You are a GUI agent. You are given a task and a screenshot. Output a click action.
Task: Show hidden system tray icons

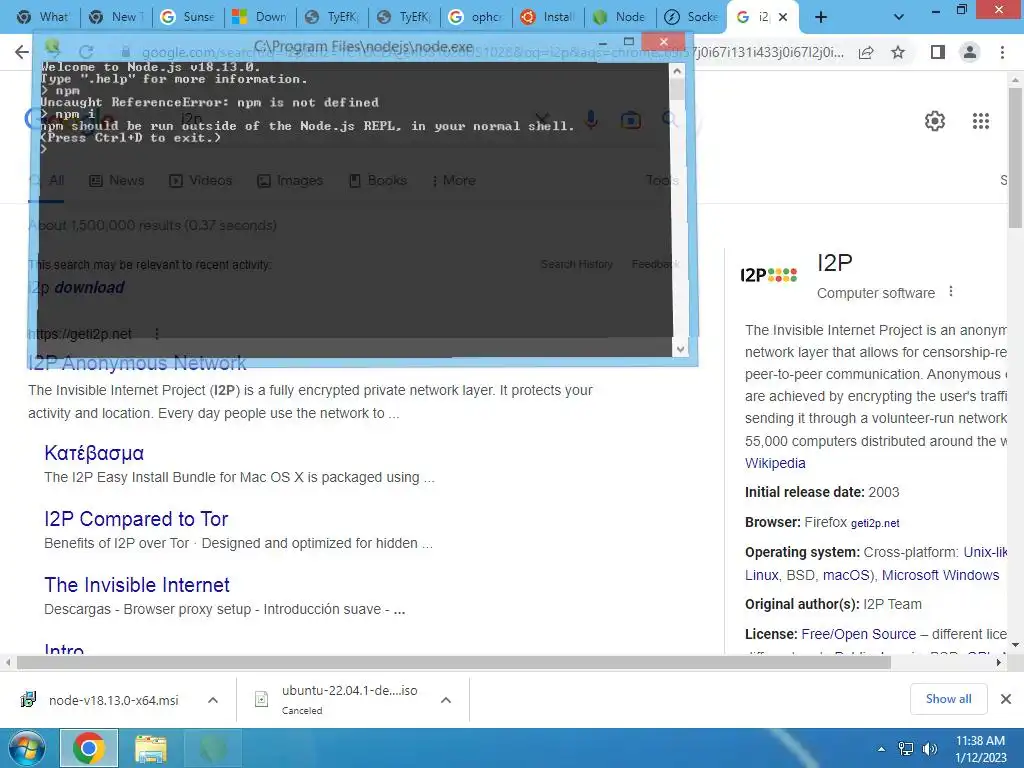point(882,749)
